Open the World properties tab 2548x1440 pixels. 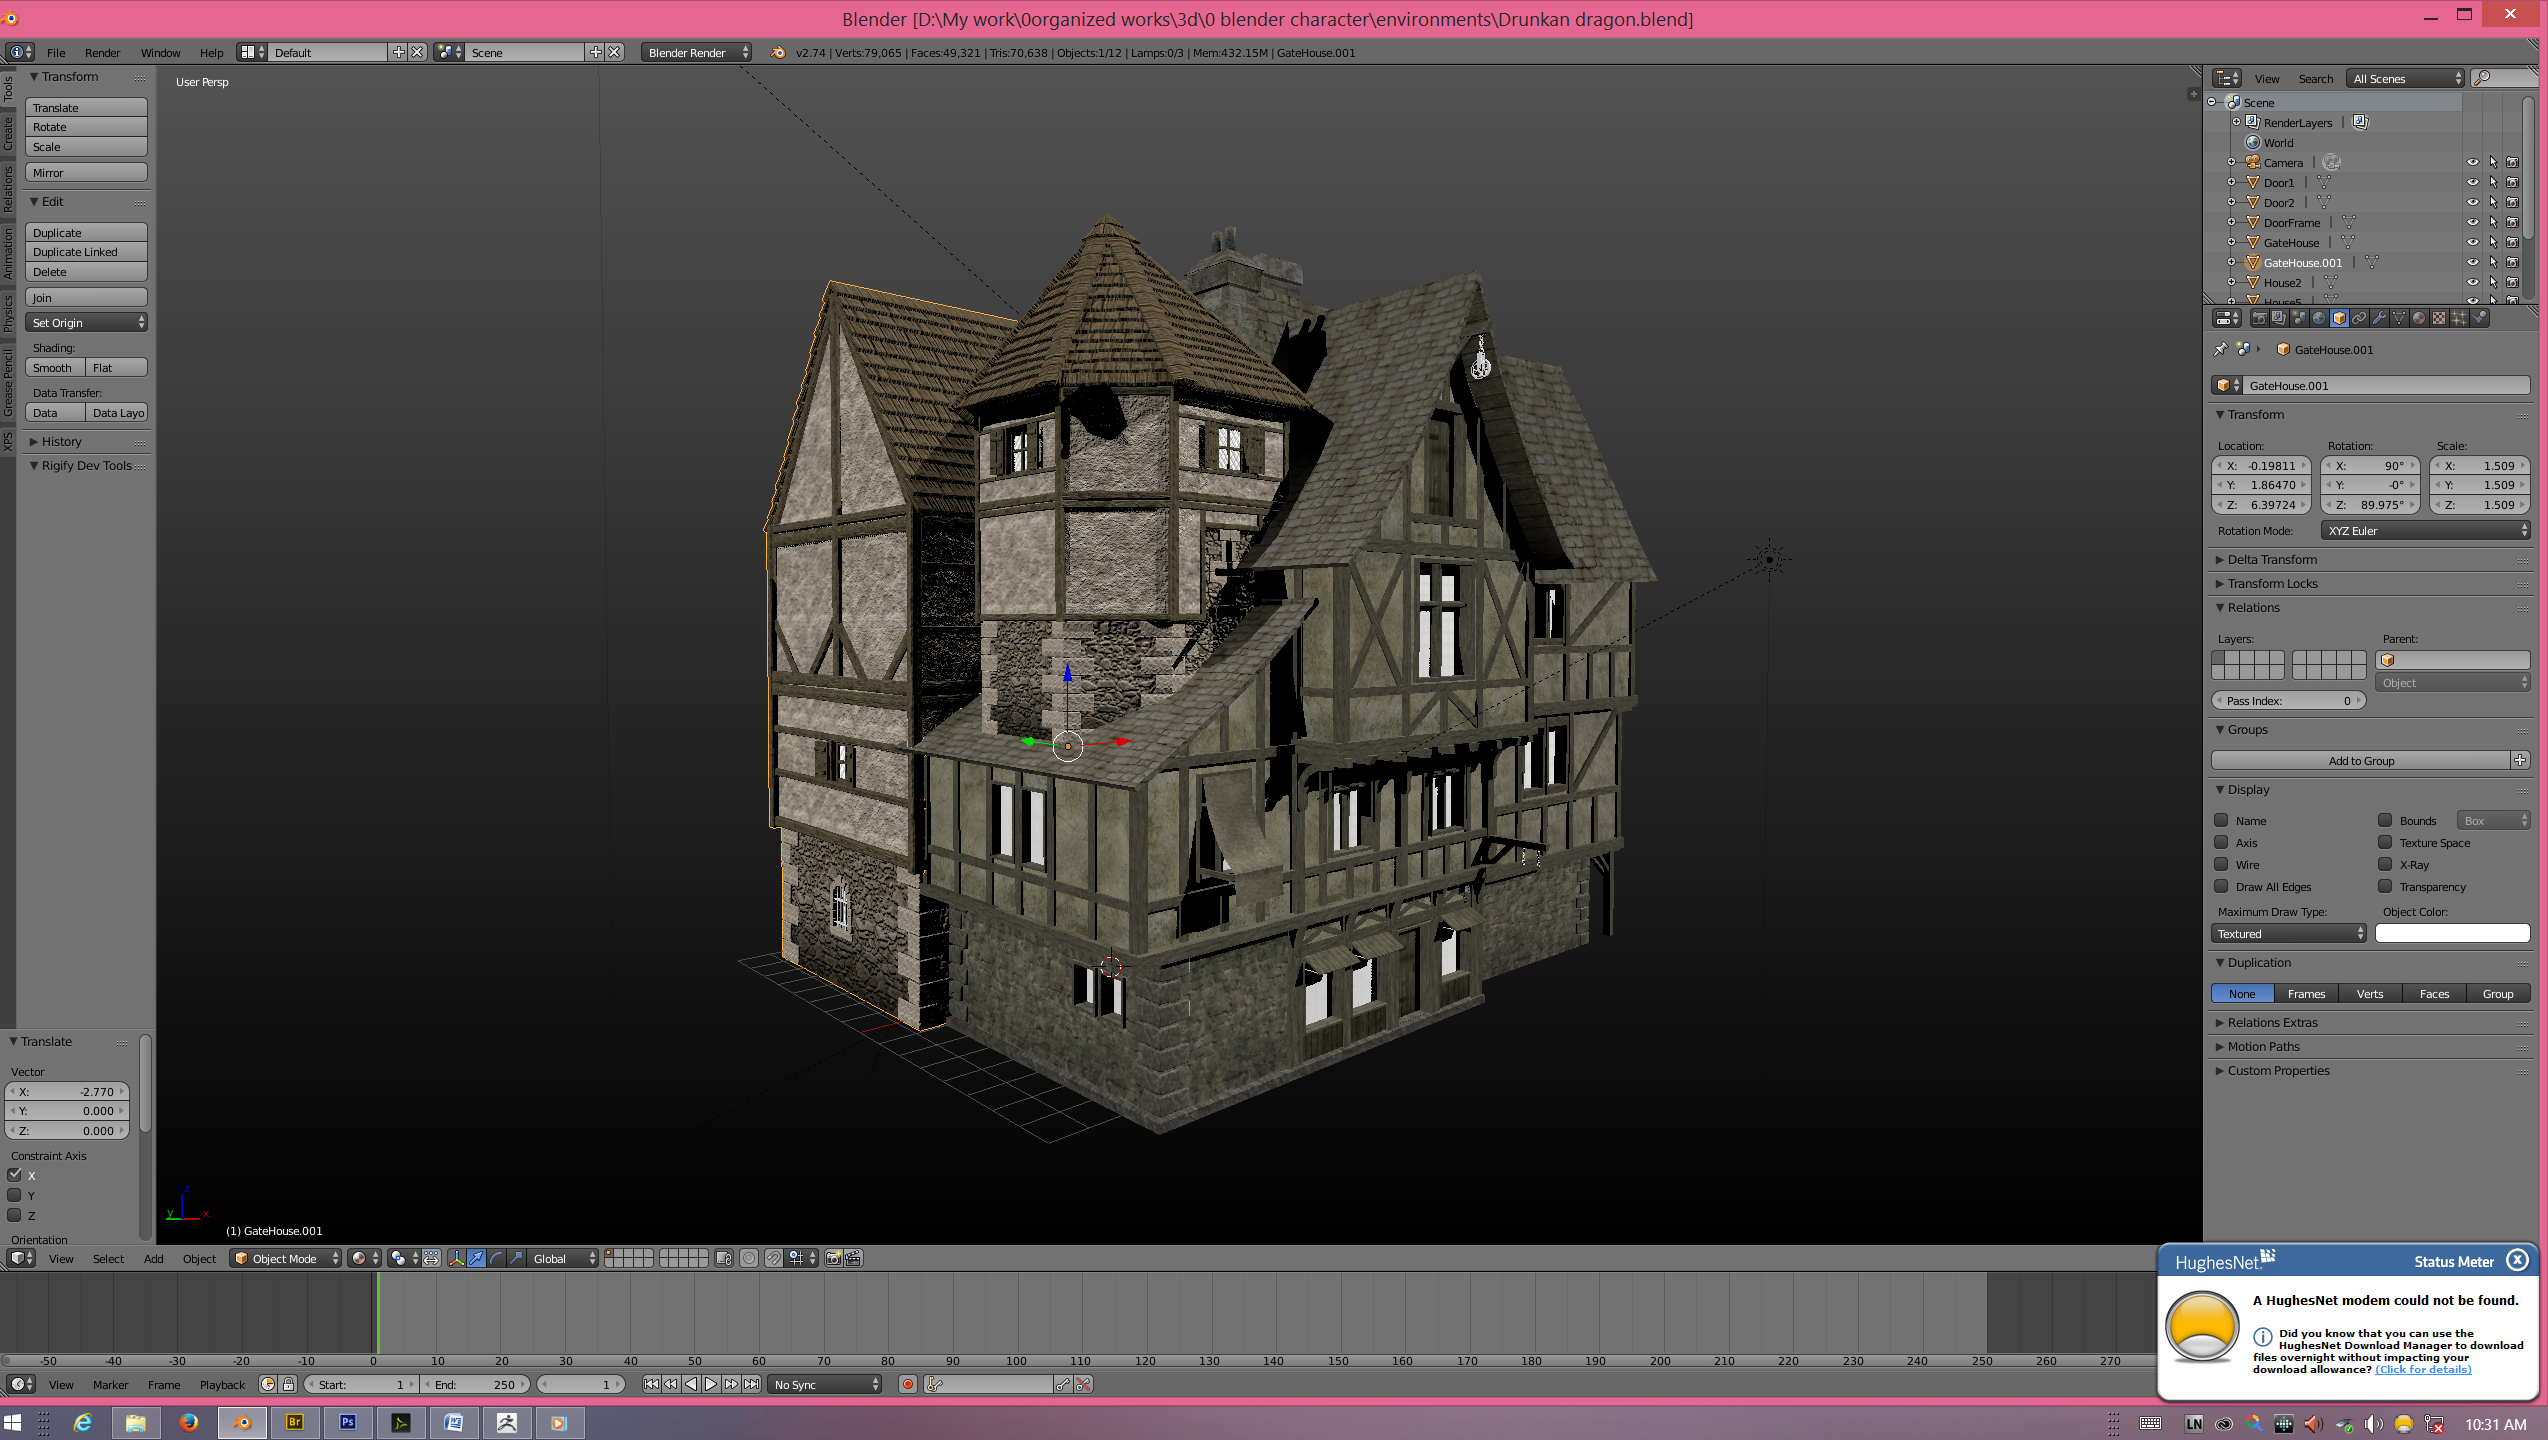click(2319, 318)
